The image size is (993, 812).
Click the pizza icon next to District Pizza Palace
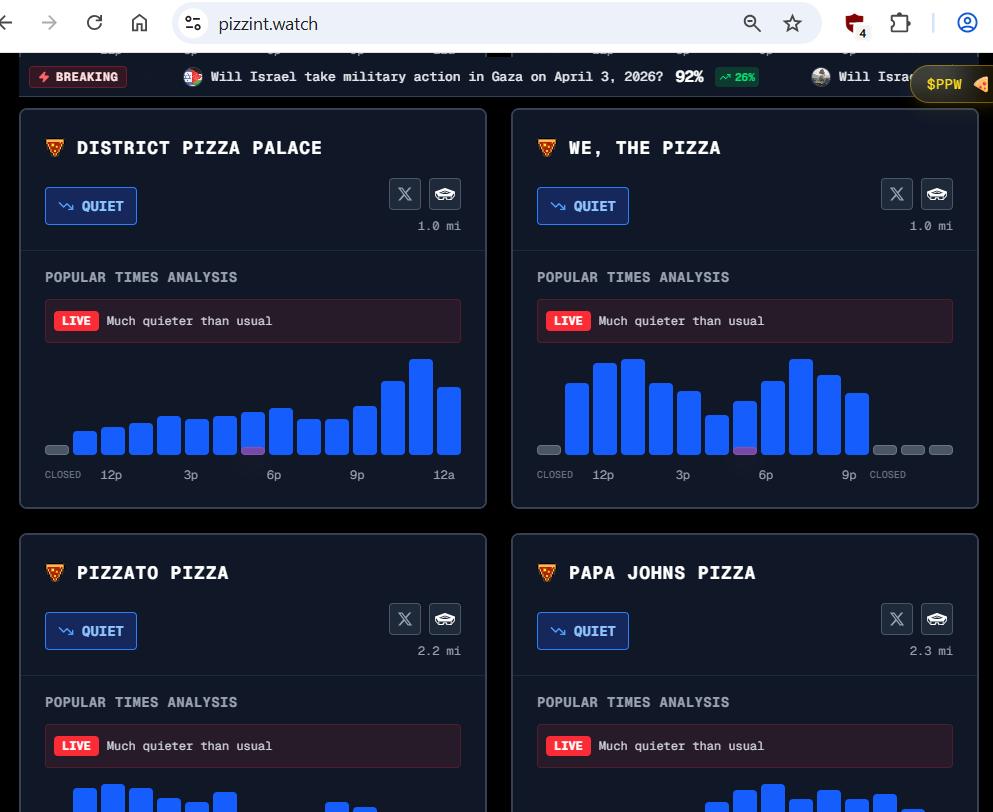click(x=55, y=148)
